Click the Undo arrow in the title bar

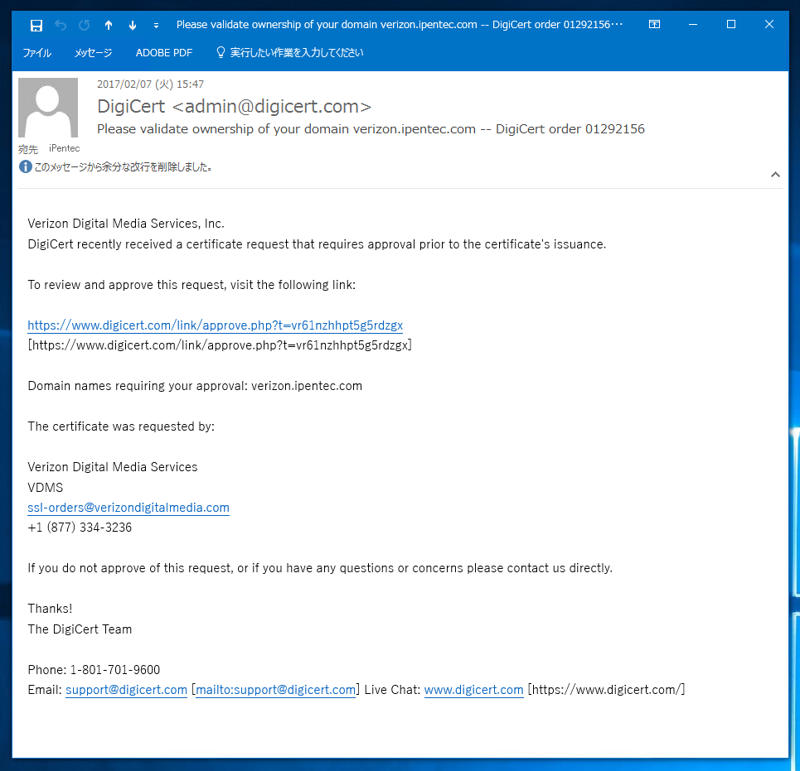click(61, 25)
